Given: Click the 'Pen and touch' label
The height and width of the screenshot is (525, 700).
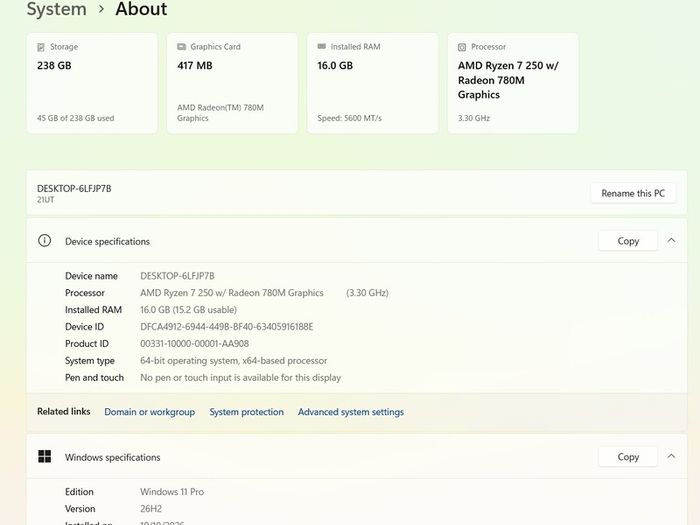Looking at the screenshot, I should click(x=94, y=378).
